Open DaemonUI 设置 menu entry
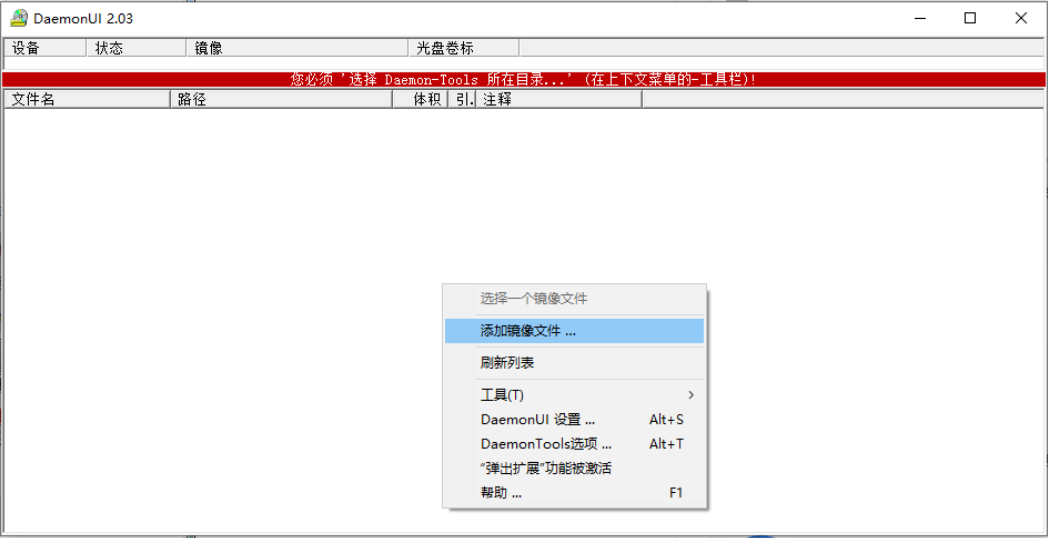 point(574,420)
